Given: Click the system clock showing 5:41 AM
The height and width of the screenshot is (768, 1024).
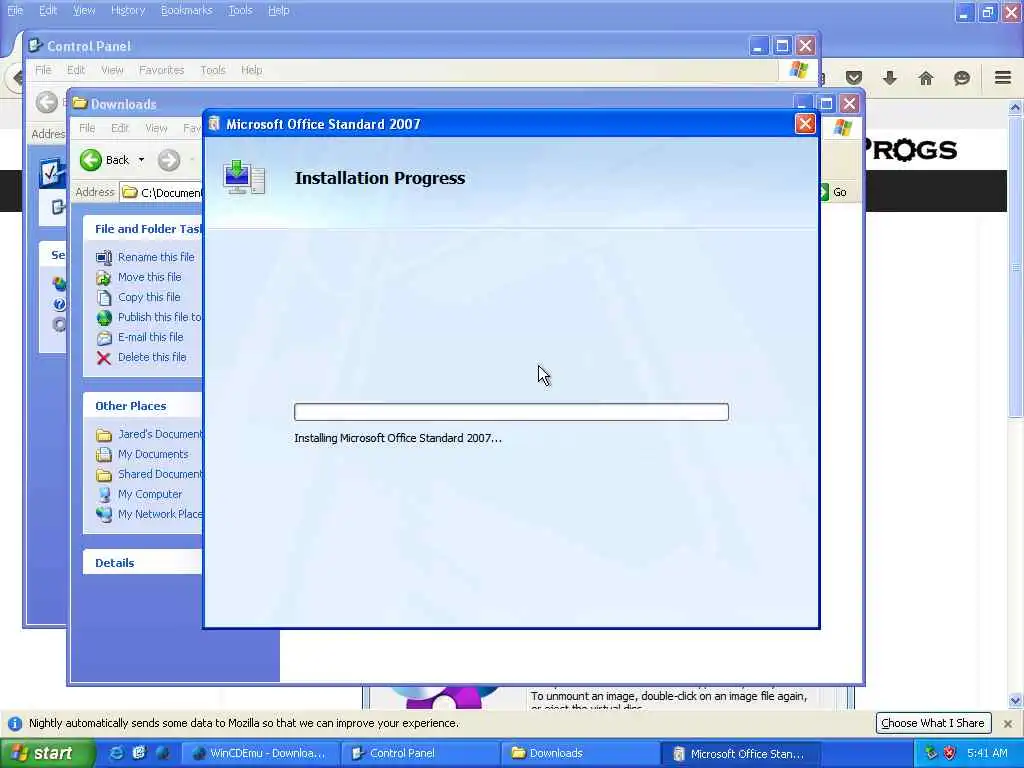Looking at the screenshot, I should (x=987, y=753).
